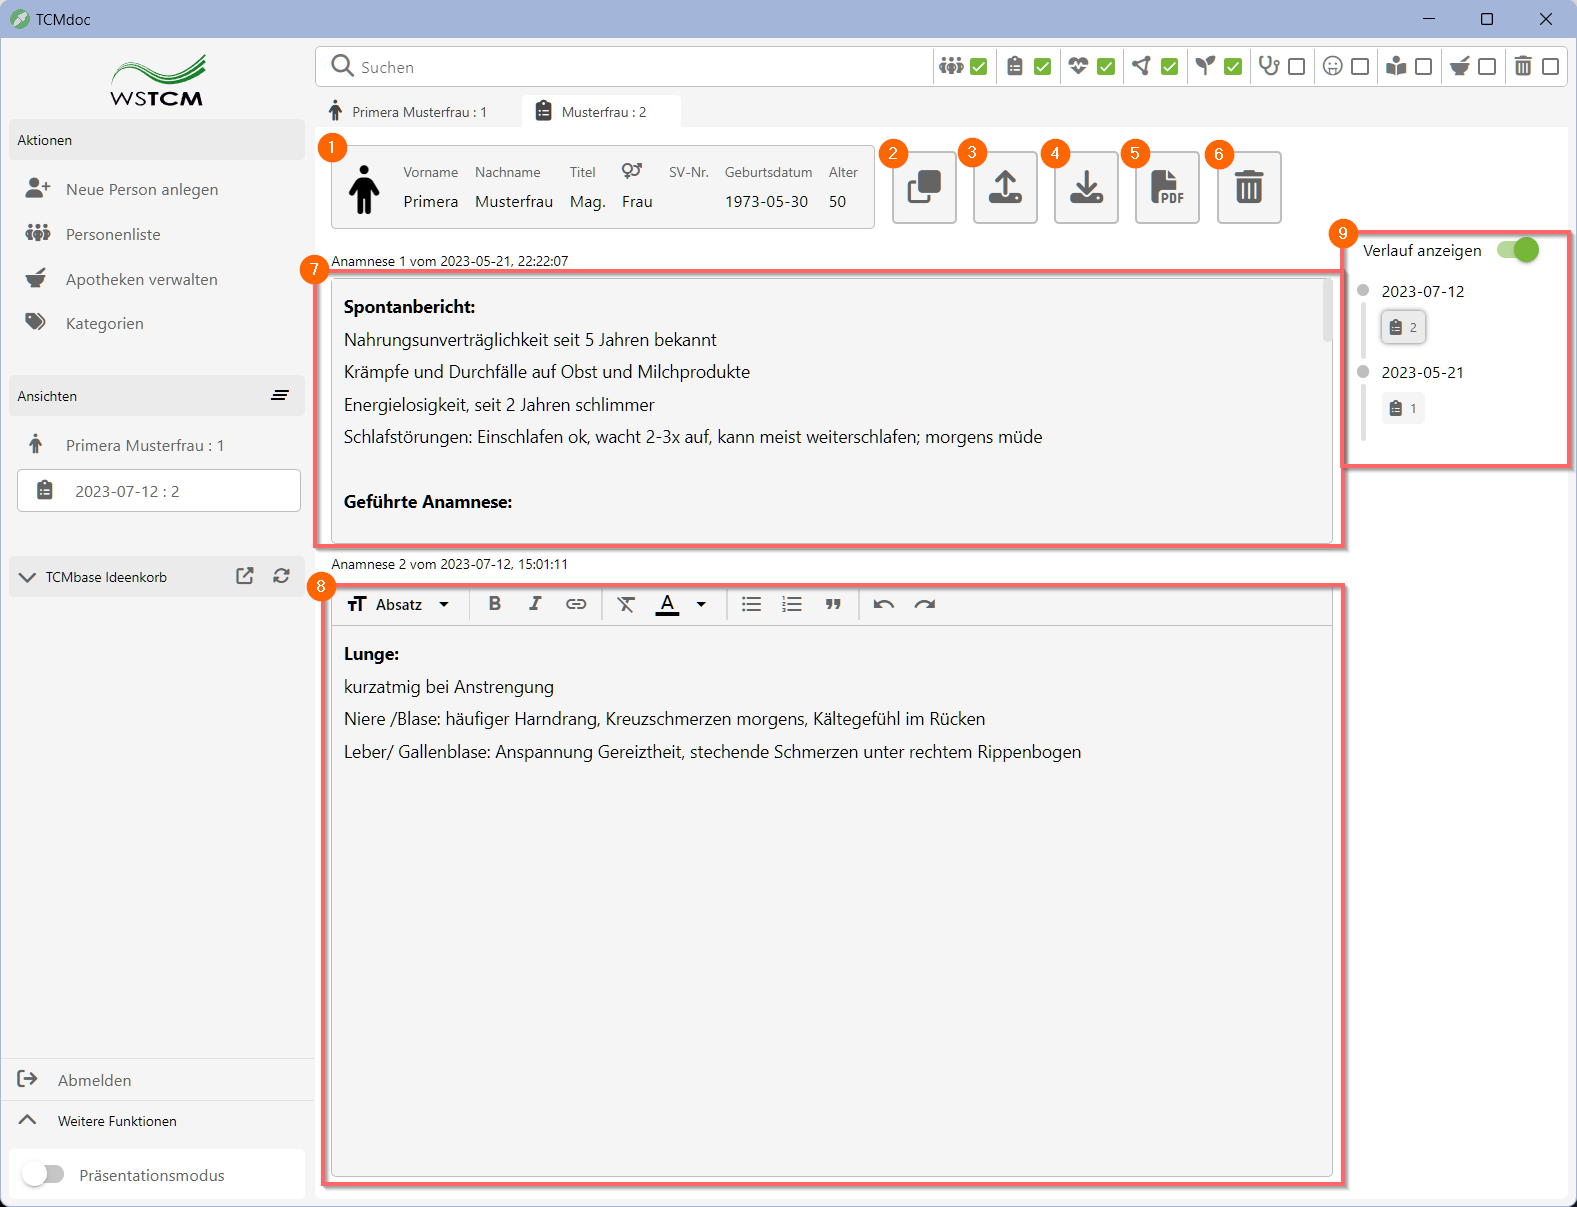
Task: Insert a link in the editor
Action: (576, 604)
